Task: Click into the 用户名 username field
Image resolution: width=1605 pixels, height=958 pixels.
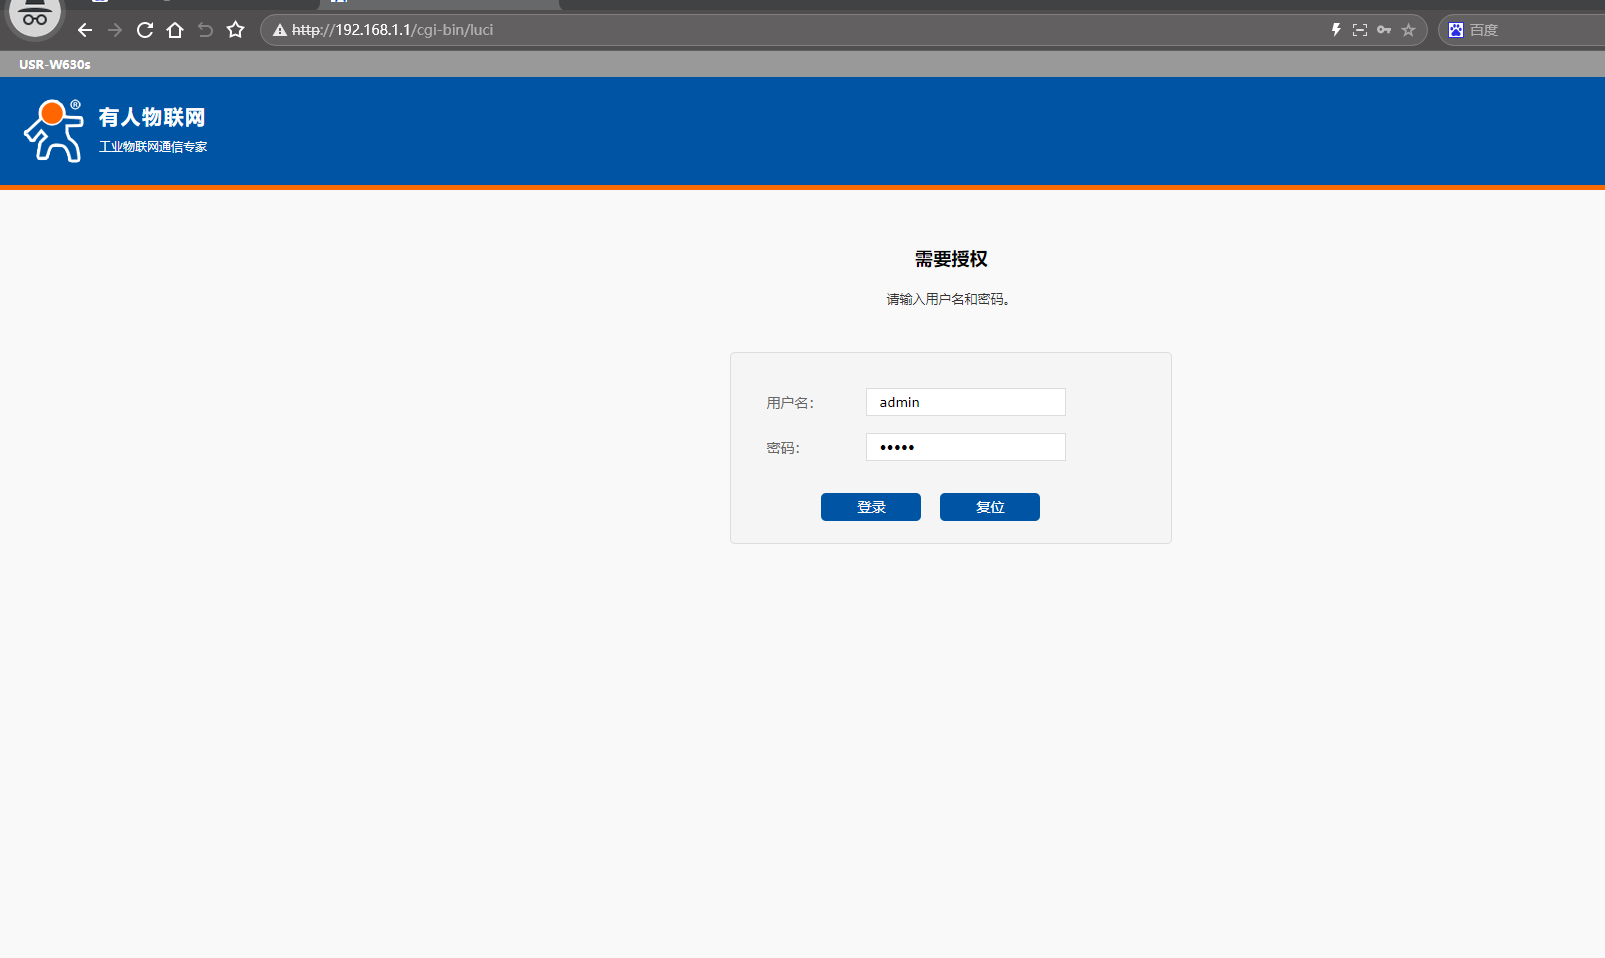Action: pos(965,402)
